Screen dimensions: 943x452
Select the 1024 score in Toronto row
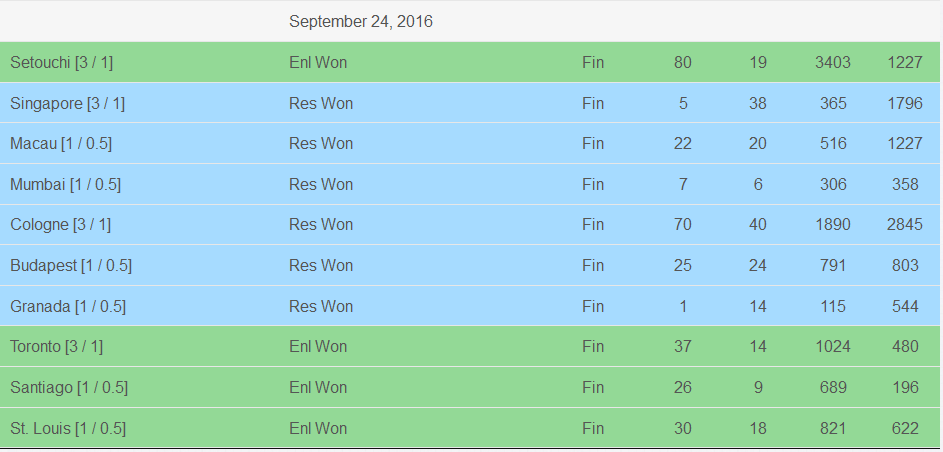(x=833, y=347)
